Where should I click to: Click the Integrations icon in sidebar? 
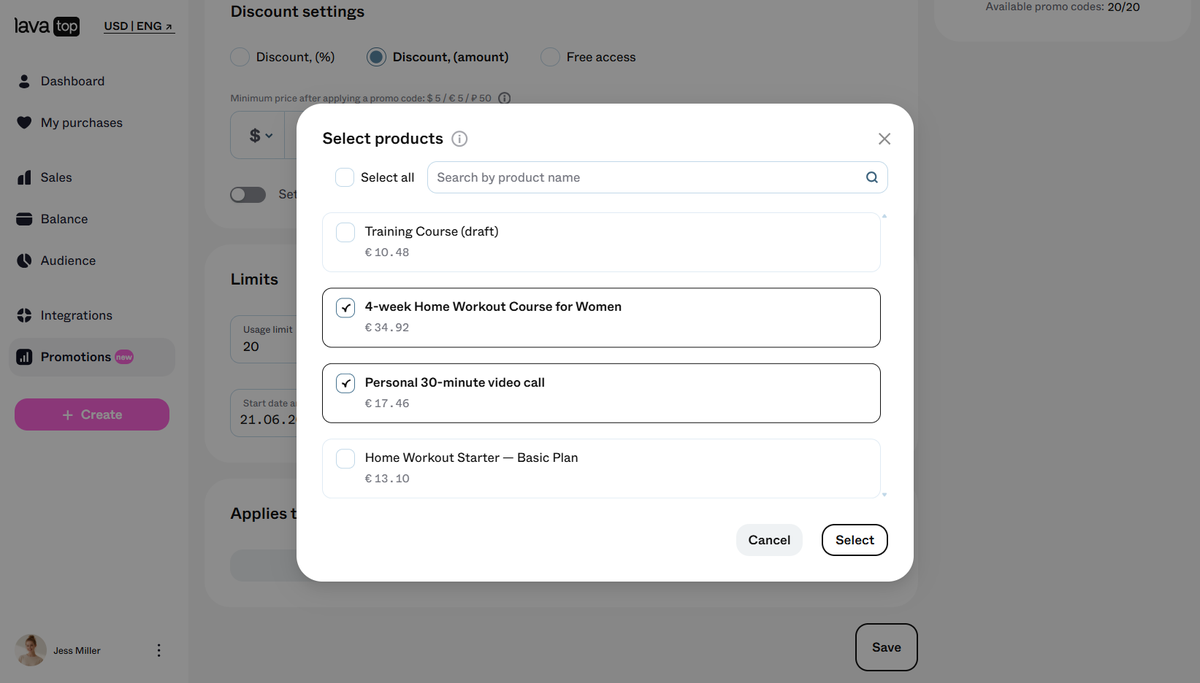(24, 315)
